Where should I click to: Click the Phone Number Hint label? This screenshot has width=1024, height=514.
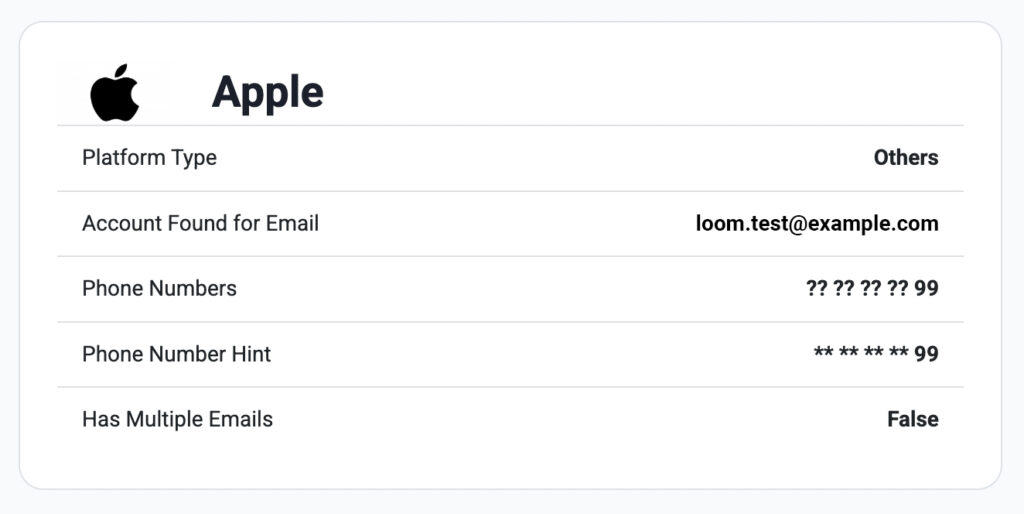[176, 353]
